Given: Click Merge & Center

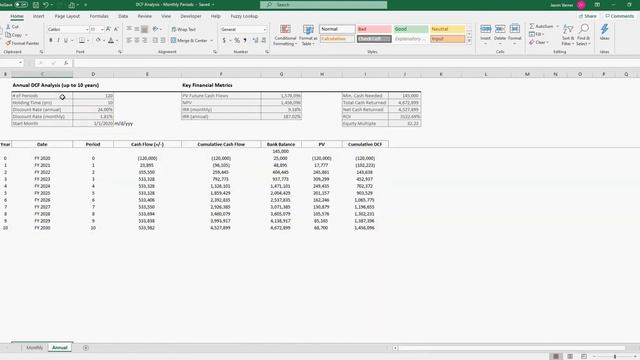Looking at the screenshot, I should pyautogui.click(x=189, y=40).
